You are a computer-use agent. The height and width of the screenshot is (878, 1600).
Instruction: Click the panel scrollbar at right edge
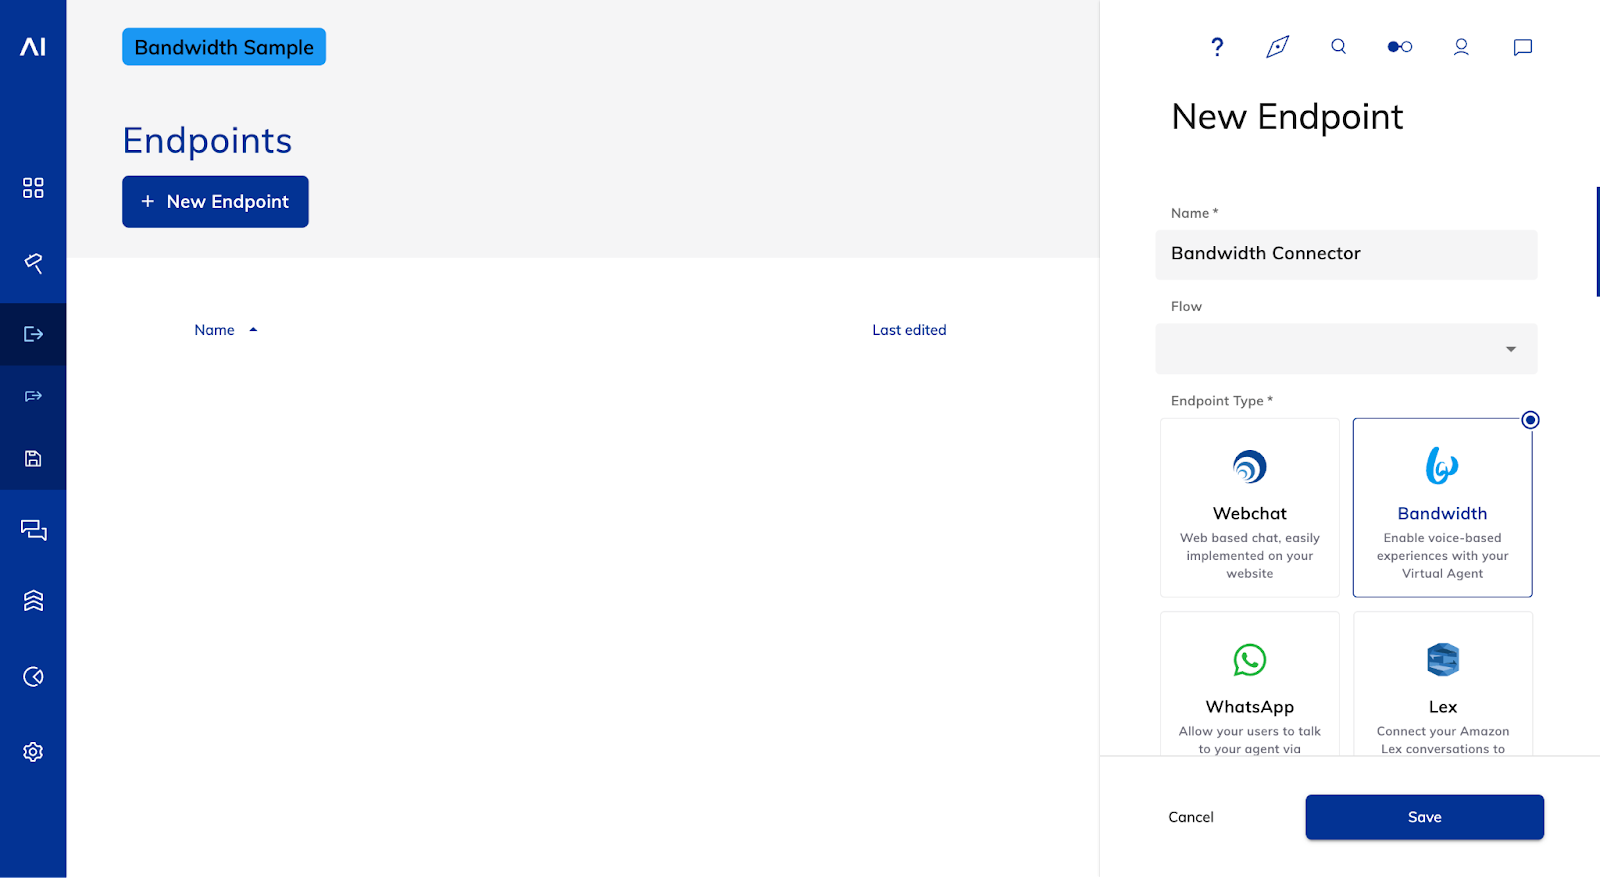click(x=1597, y=241)
